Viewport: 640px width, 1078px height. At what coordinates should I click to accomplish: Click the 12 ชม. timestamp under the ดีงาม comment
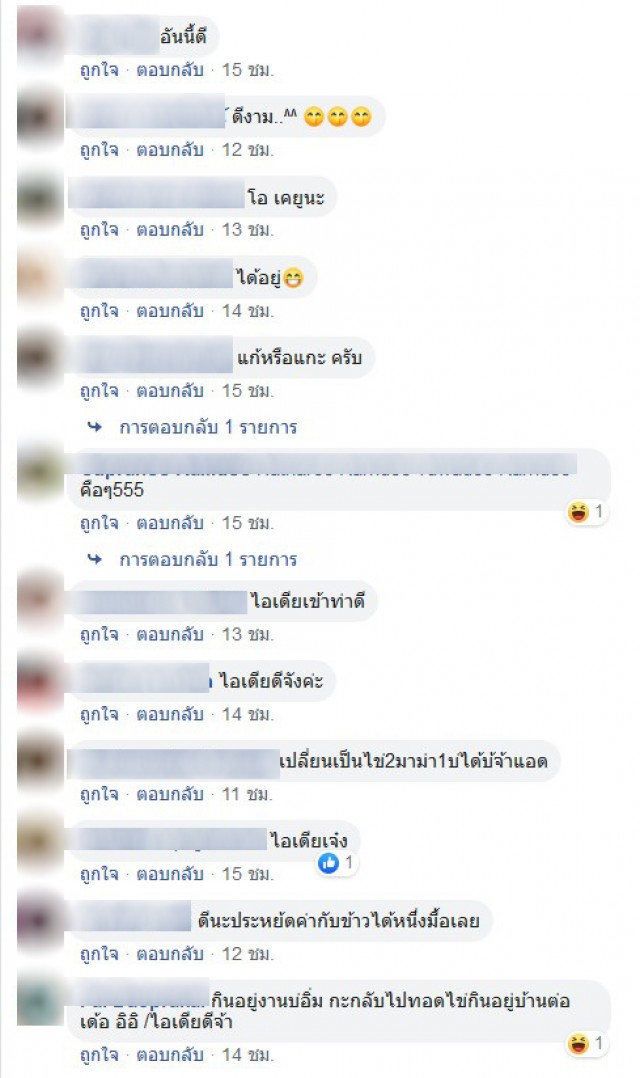[247, 150]
